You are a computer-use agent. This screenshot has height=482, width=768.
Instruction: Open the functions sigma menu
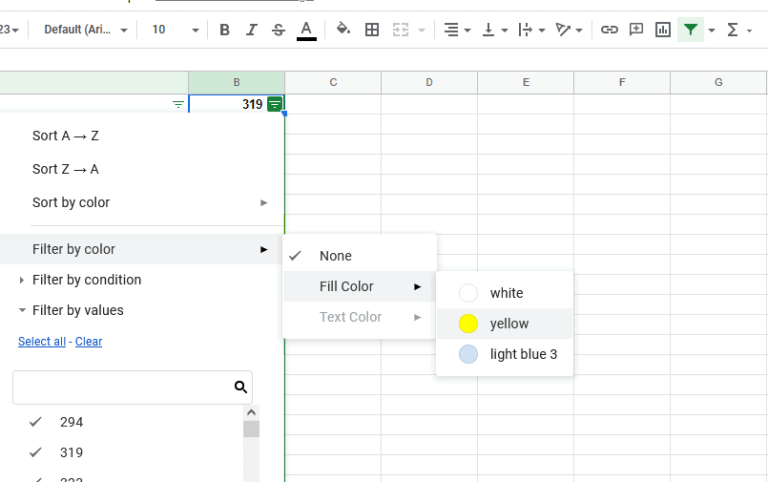point(733,30)
